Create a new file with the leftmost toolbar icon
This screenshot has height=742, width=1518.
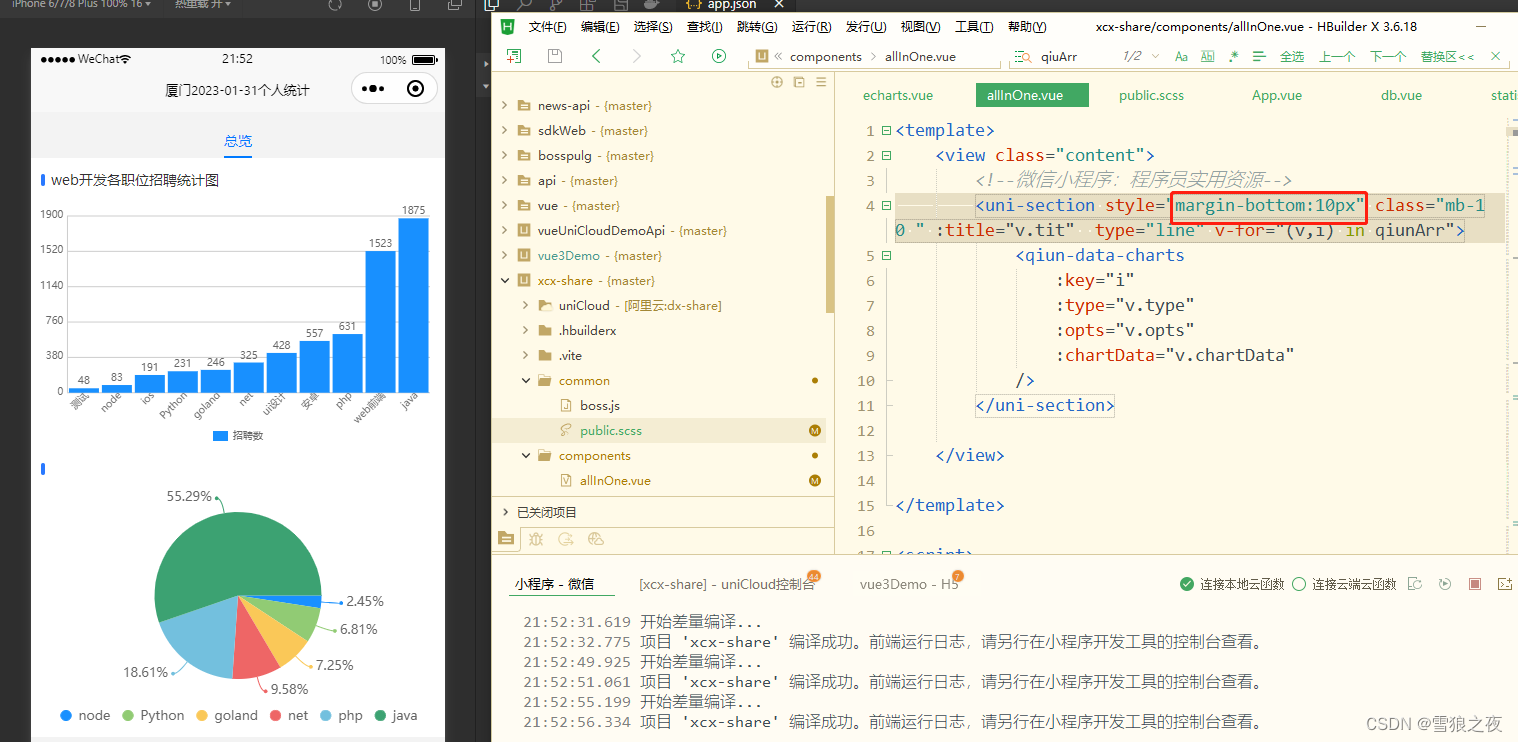tap(514, 57)
